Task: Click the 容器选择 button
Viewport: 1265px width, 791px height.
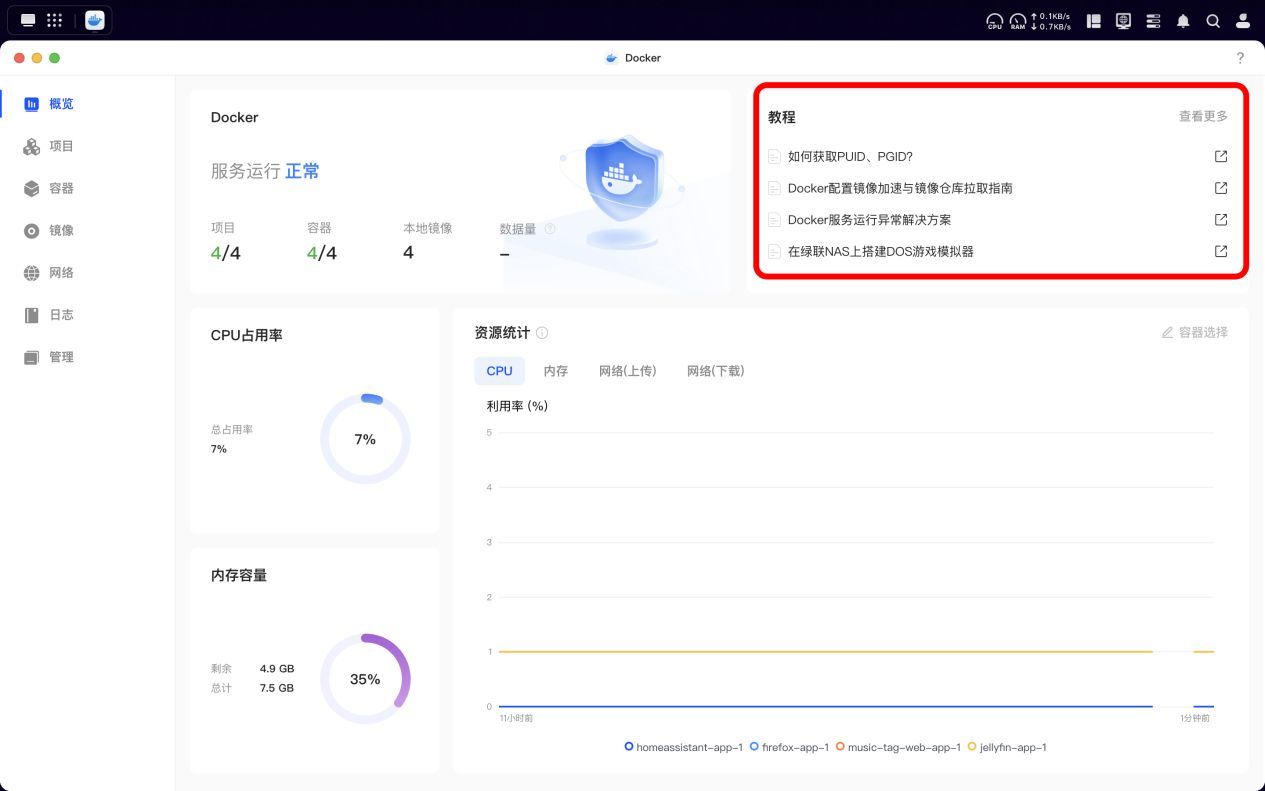Action: pos(1194,332)
